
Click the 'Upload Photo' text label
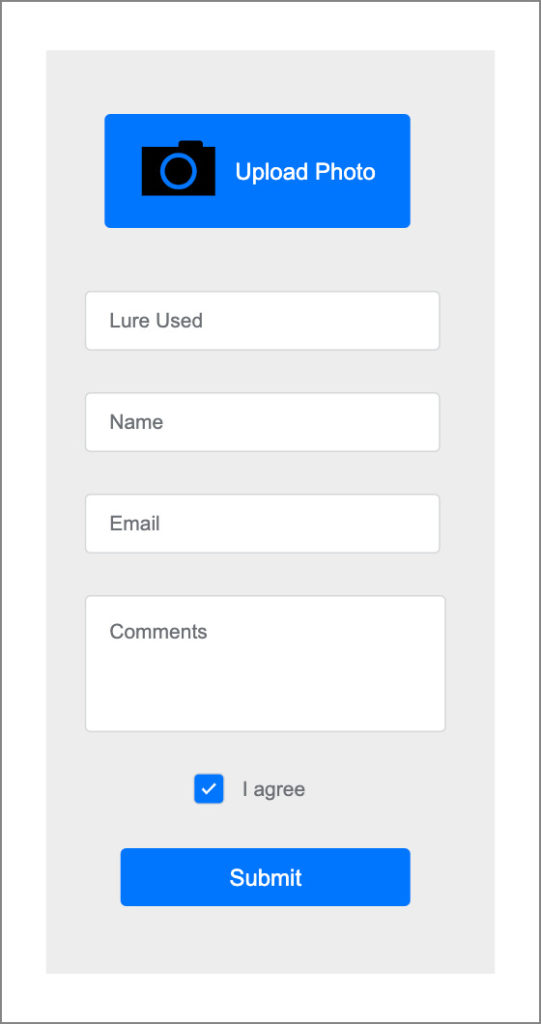click(305, 172)
